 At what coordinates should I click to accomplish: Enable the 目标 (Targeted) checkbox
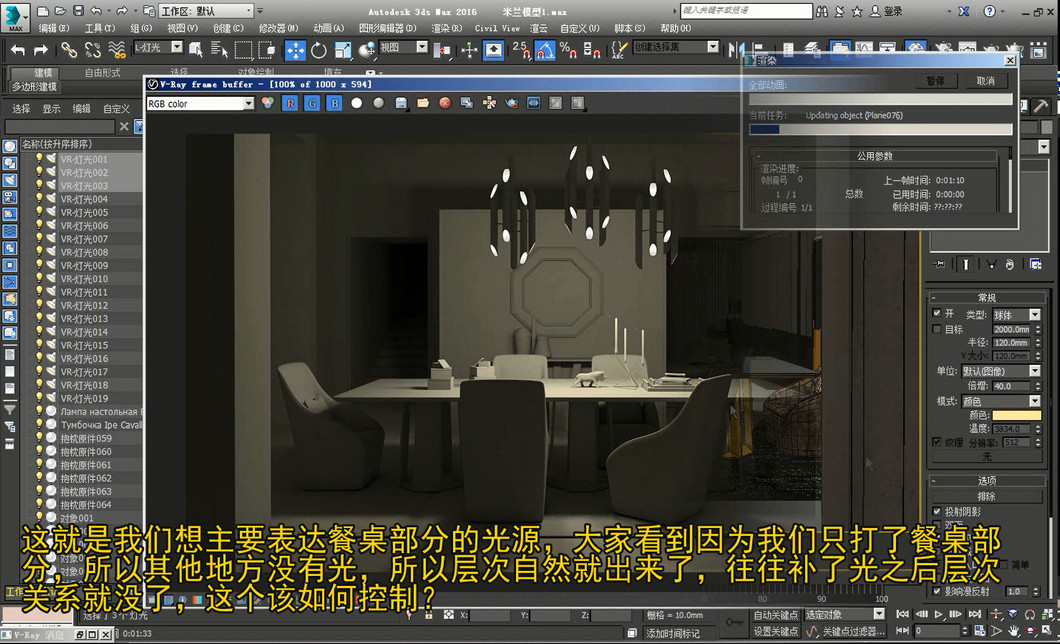pos(937,329)
